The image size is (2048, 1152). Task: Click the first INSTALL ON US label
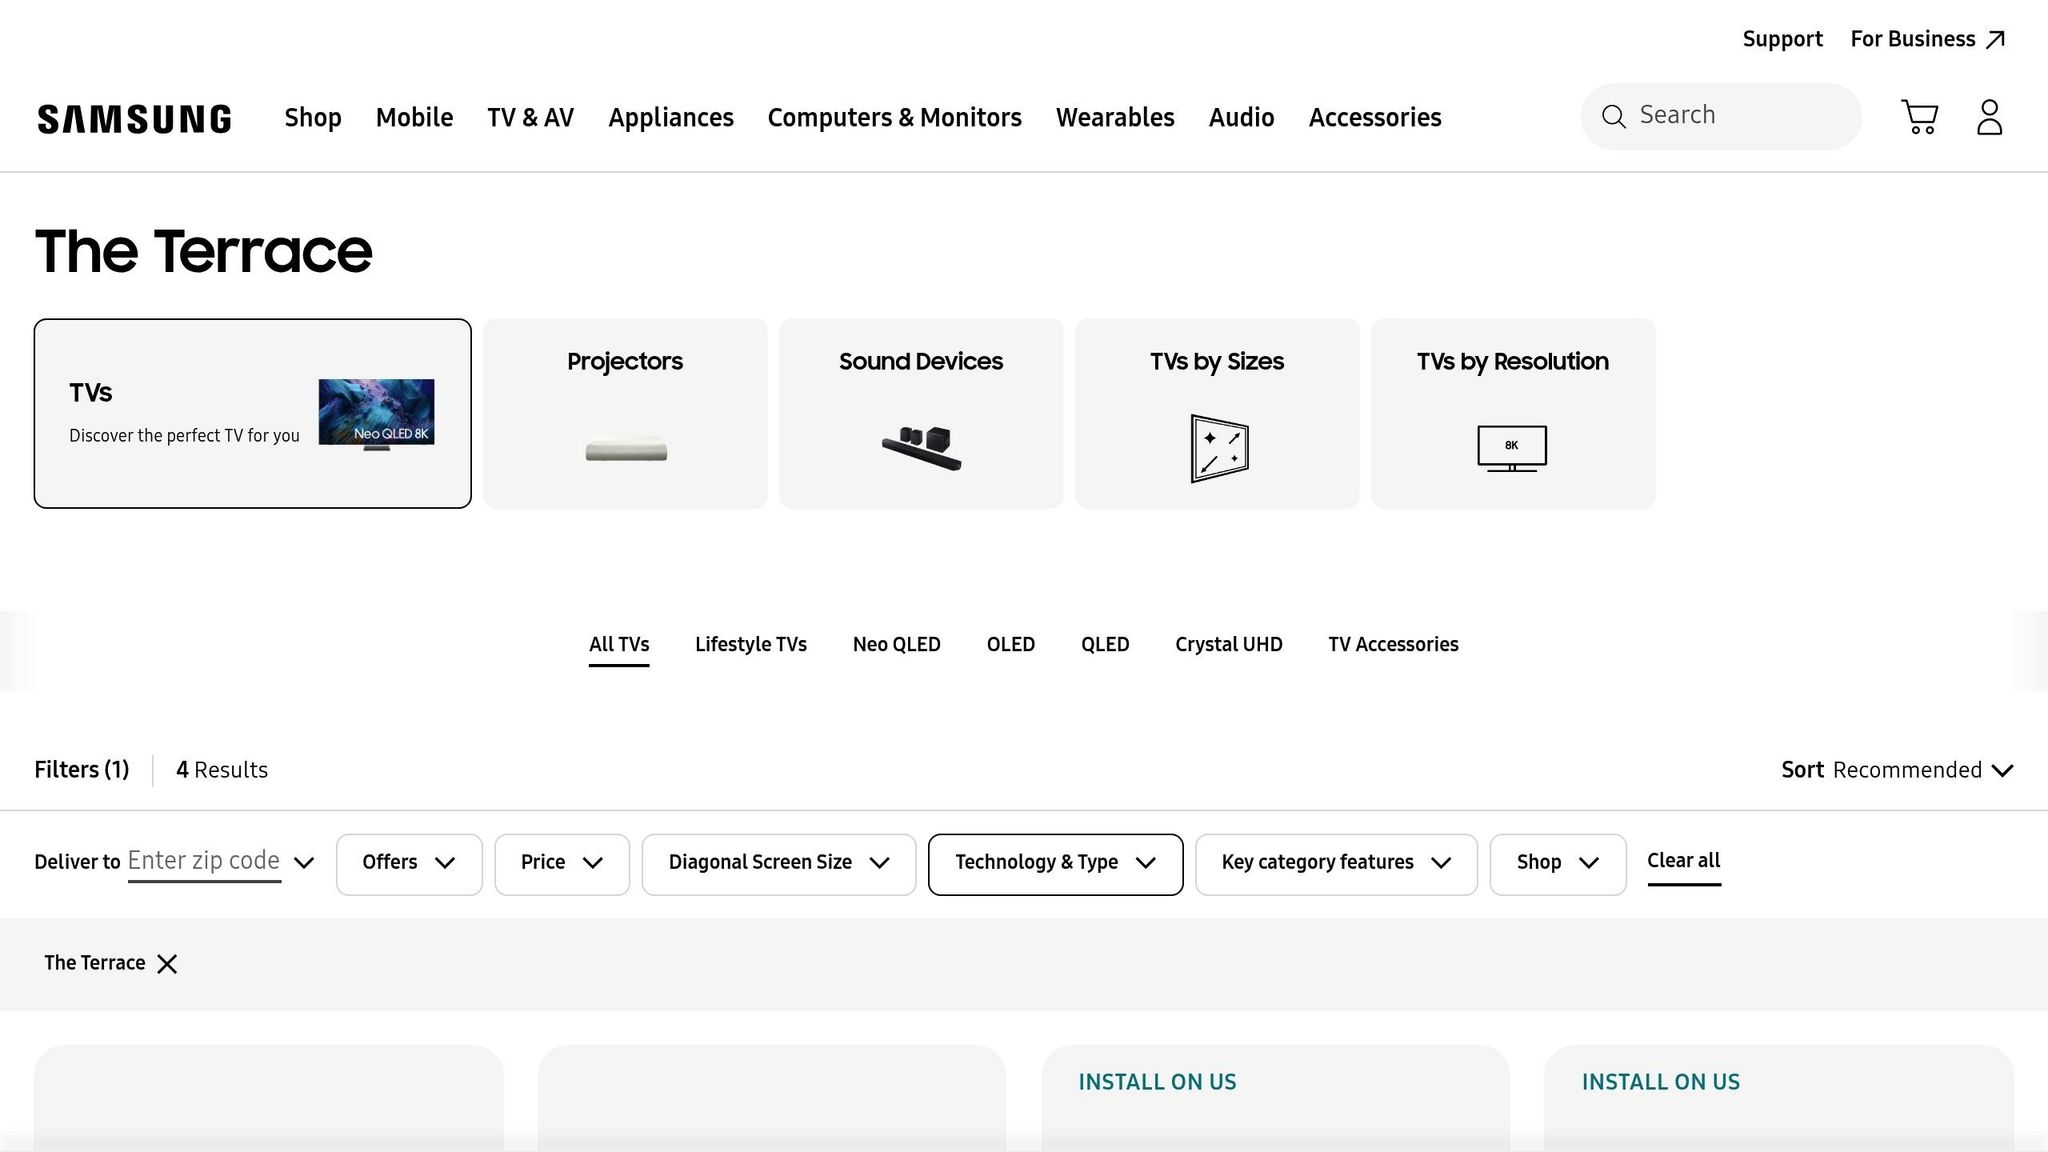tap(1157, 1082)
